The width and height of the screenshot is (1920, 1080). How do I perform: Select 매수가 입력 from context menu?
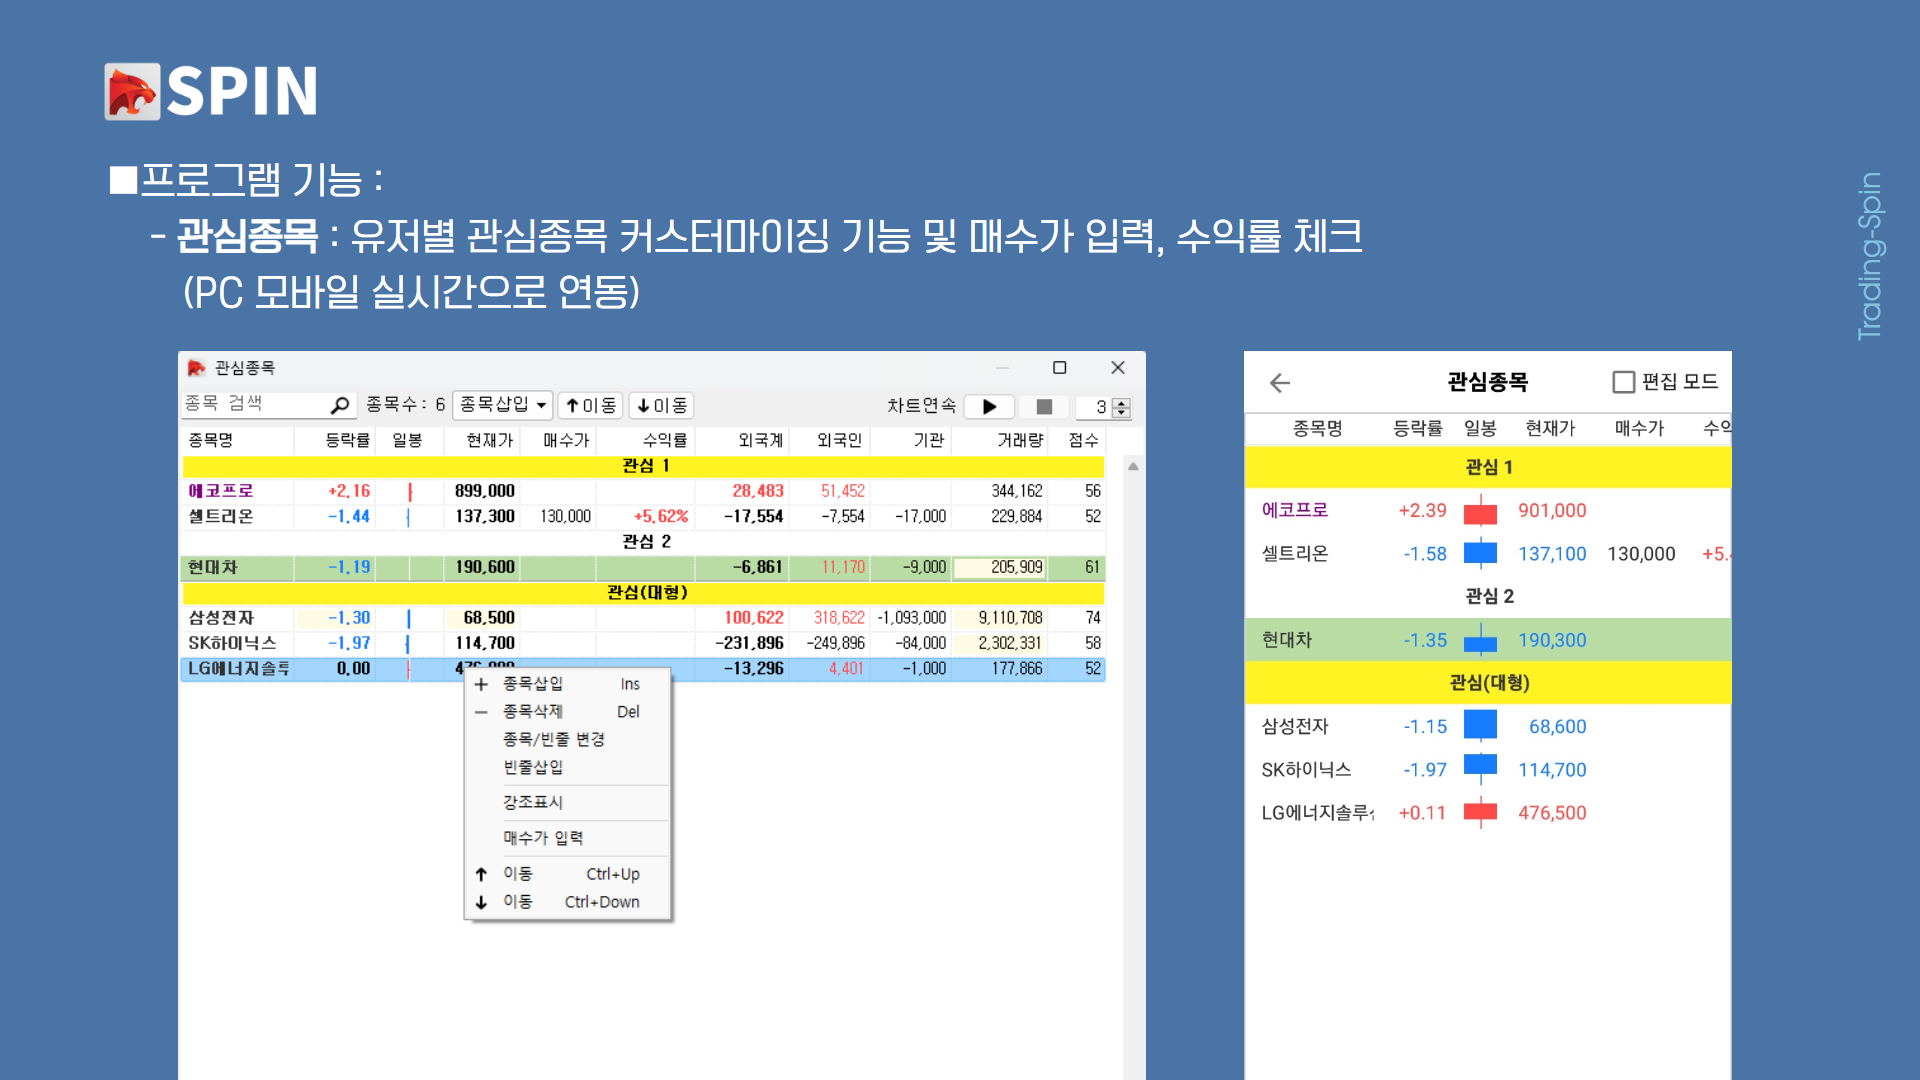[x=543, y=838]
